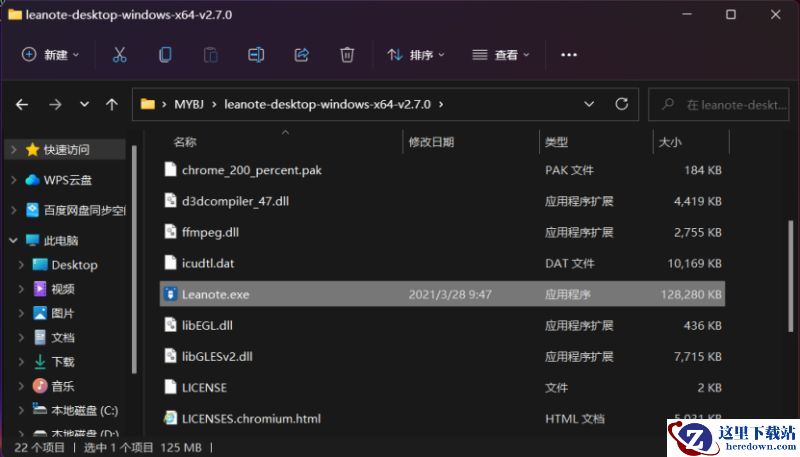This screenshot has height=457, width=800.
Task: Click the 2021/3/28 9:47 date cell
Action: pyautogui.click(x=450, y=294)
